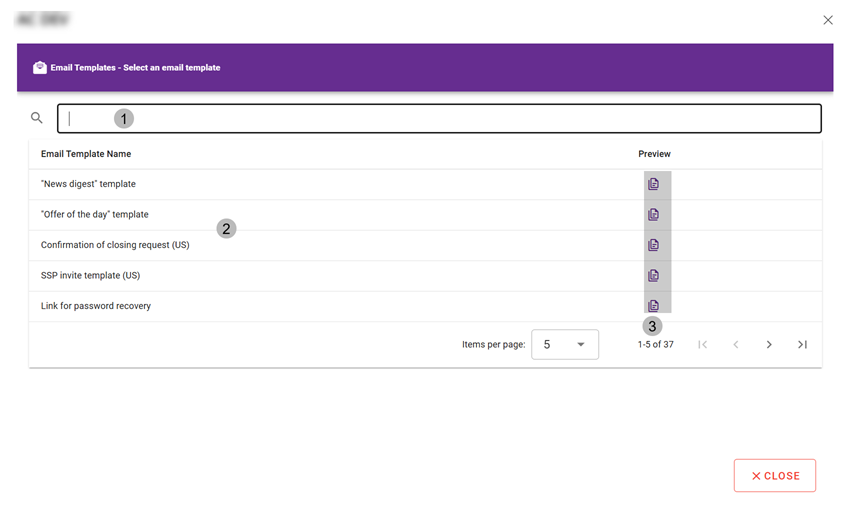Click the template search input field
Screen dimensions: 846x516
pyautogui.click(x=440, y=119)
